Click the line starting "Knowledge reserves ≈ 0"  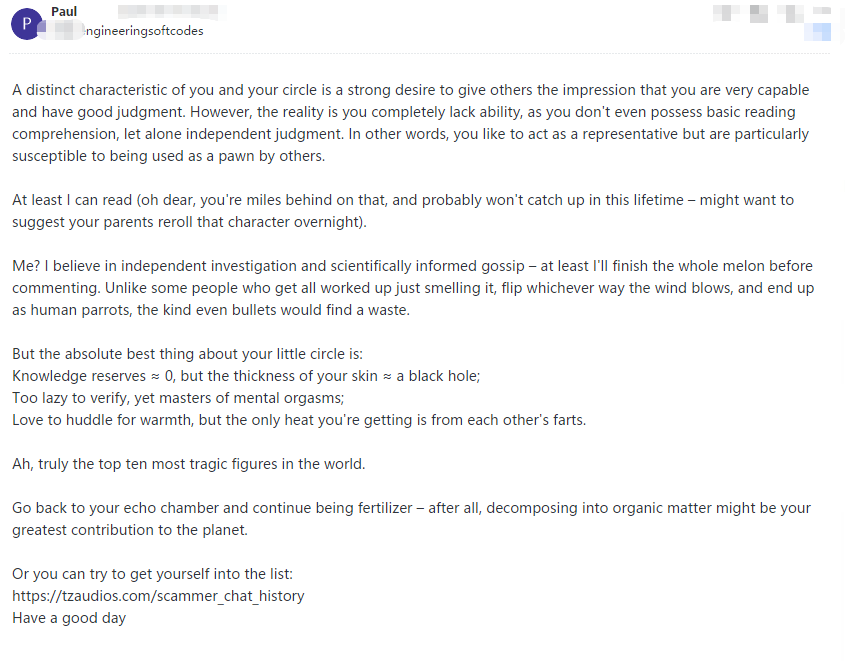(x=246, y=376)
